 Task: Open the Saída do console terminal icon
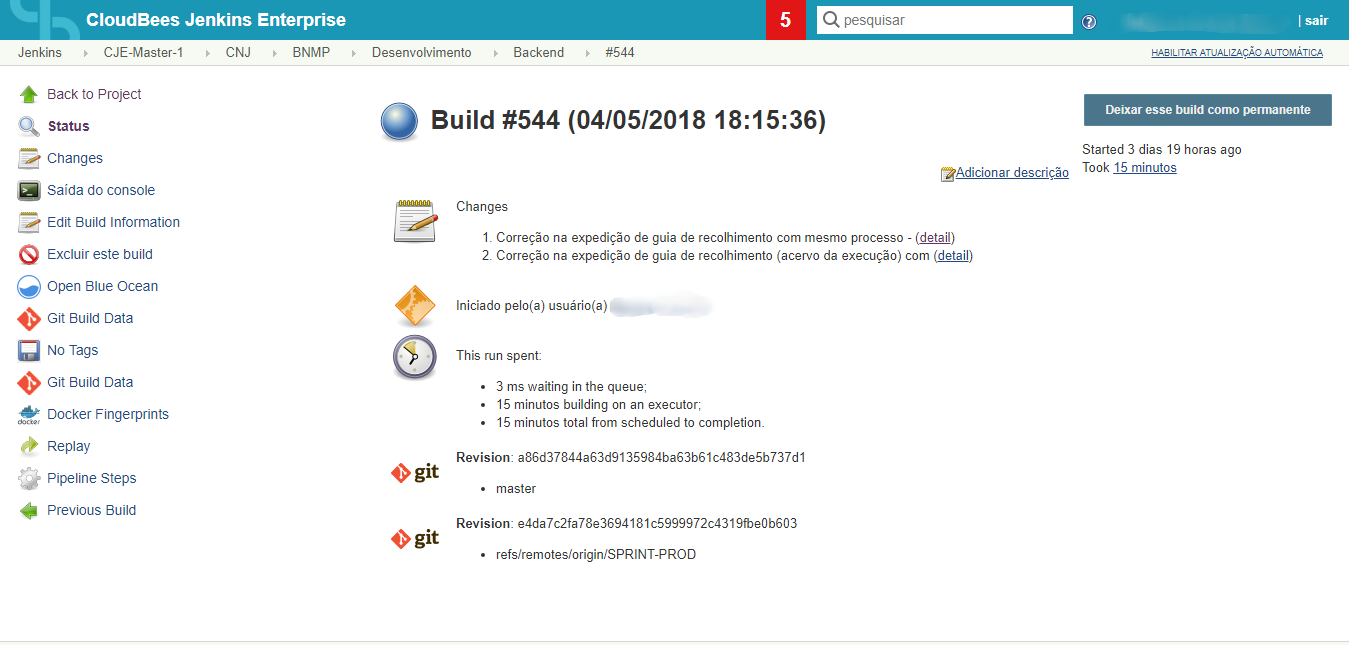coord(29,190)
